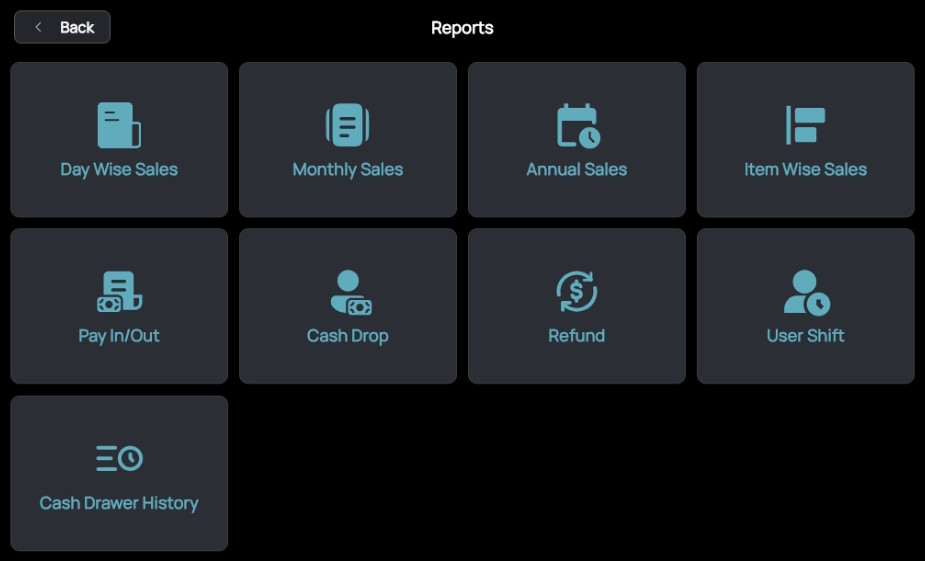Click the 'User Shift' label text
Viewport: 925px width, 561px height.
(806, 336)
